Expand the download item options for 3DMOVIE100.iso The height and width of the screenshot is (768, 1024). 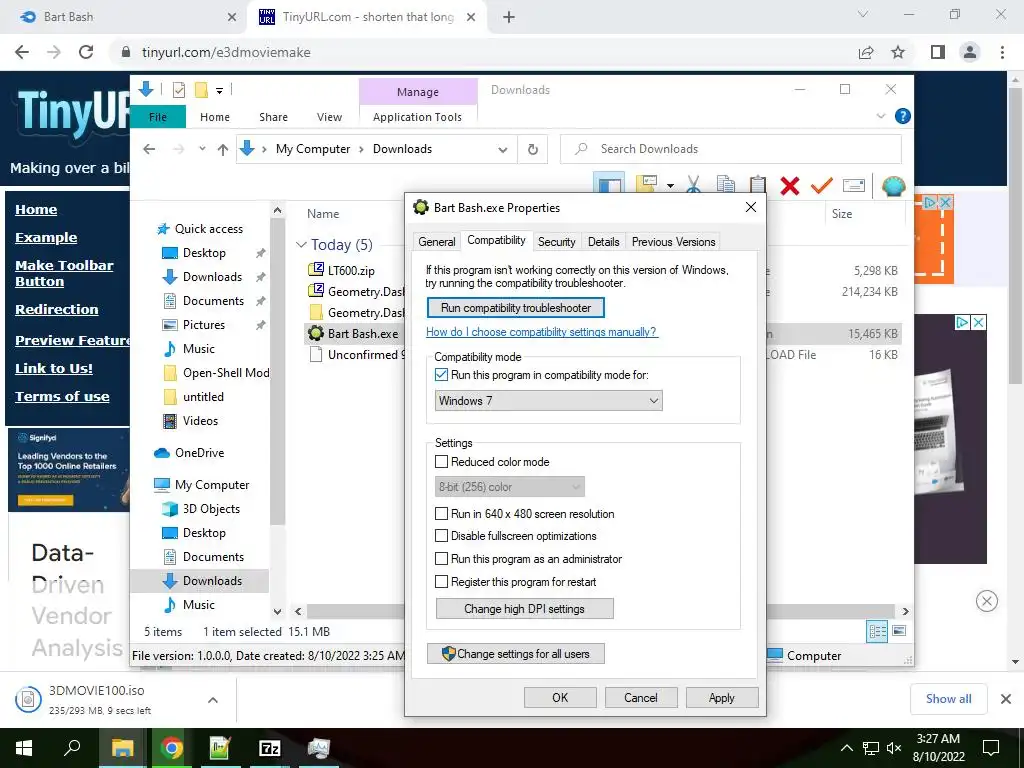212,700
